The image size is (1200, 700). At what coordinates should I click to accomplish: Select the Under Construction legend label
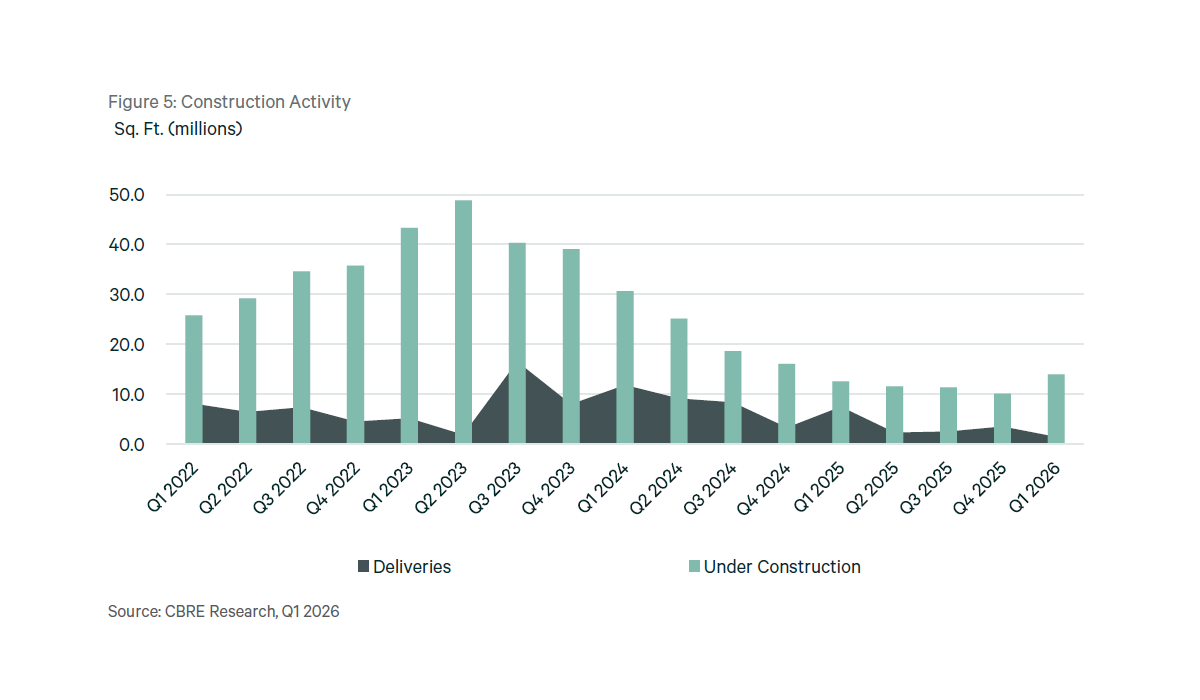point(782,567)
